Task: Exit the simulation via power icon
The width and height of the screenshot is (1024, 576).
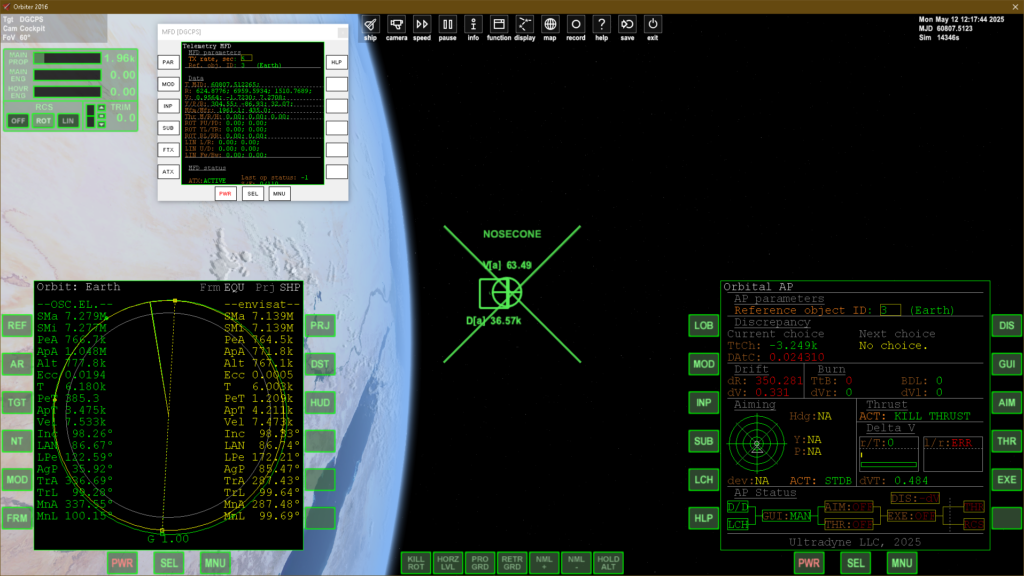Action: (652, 29)
